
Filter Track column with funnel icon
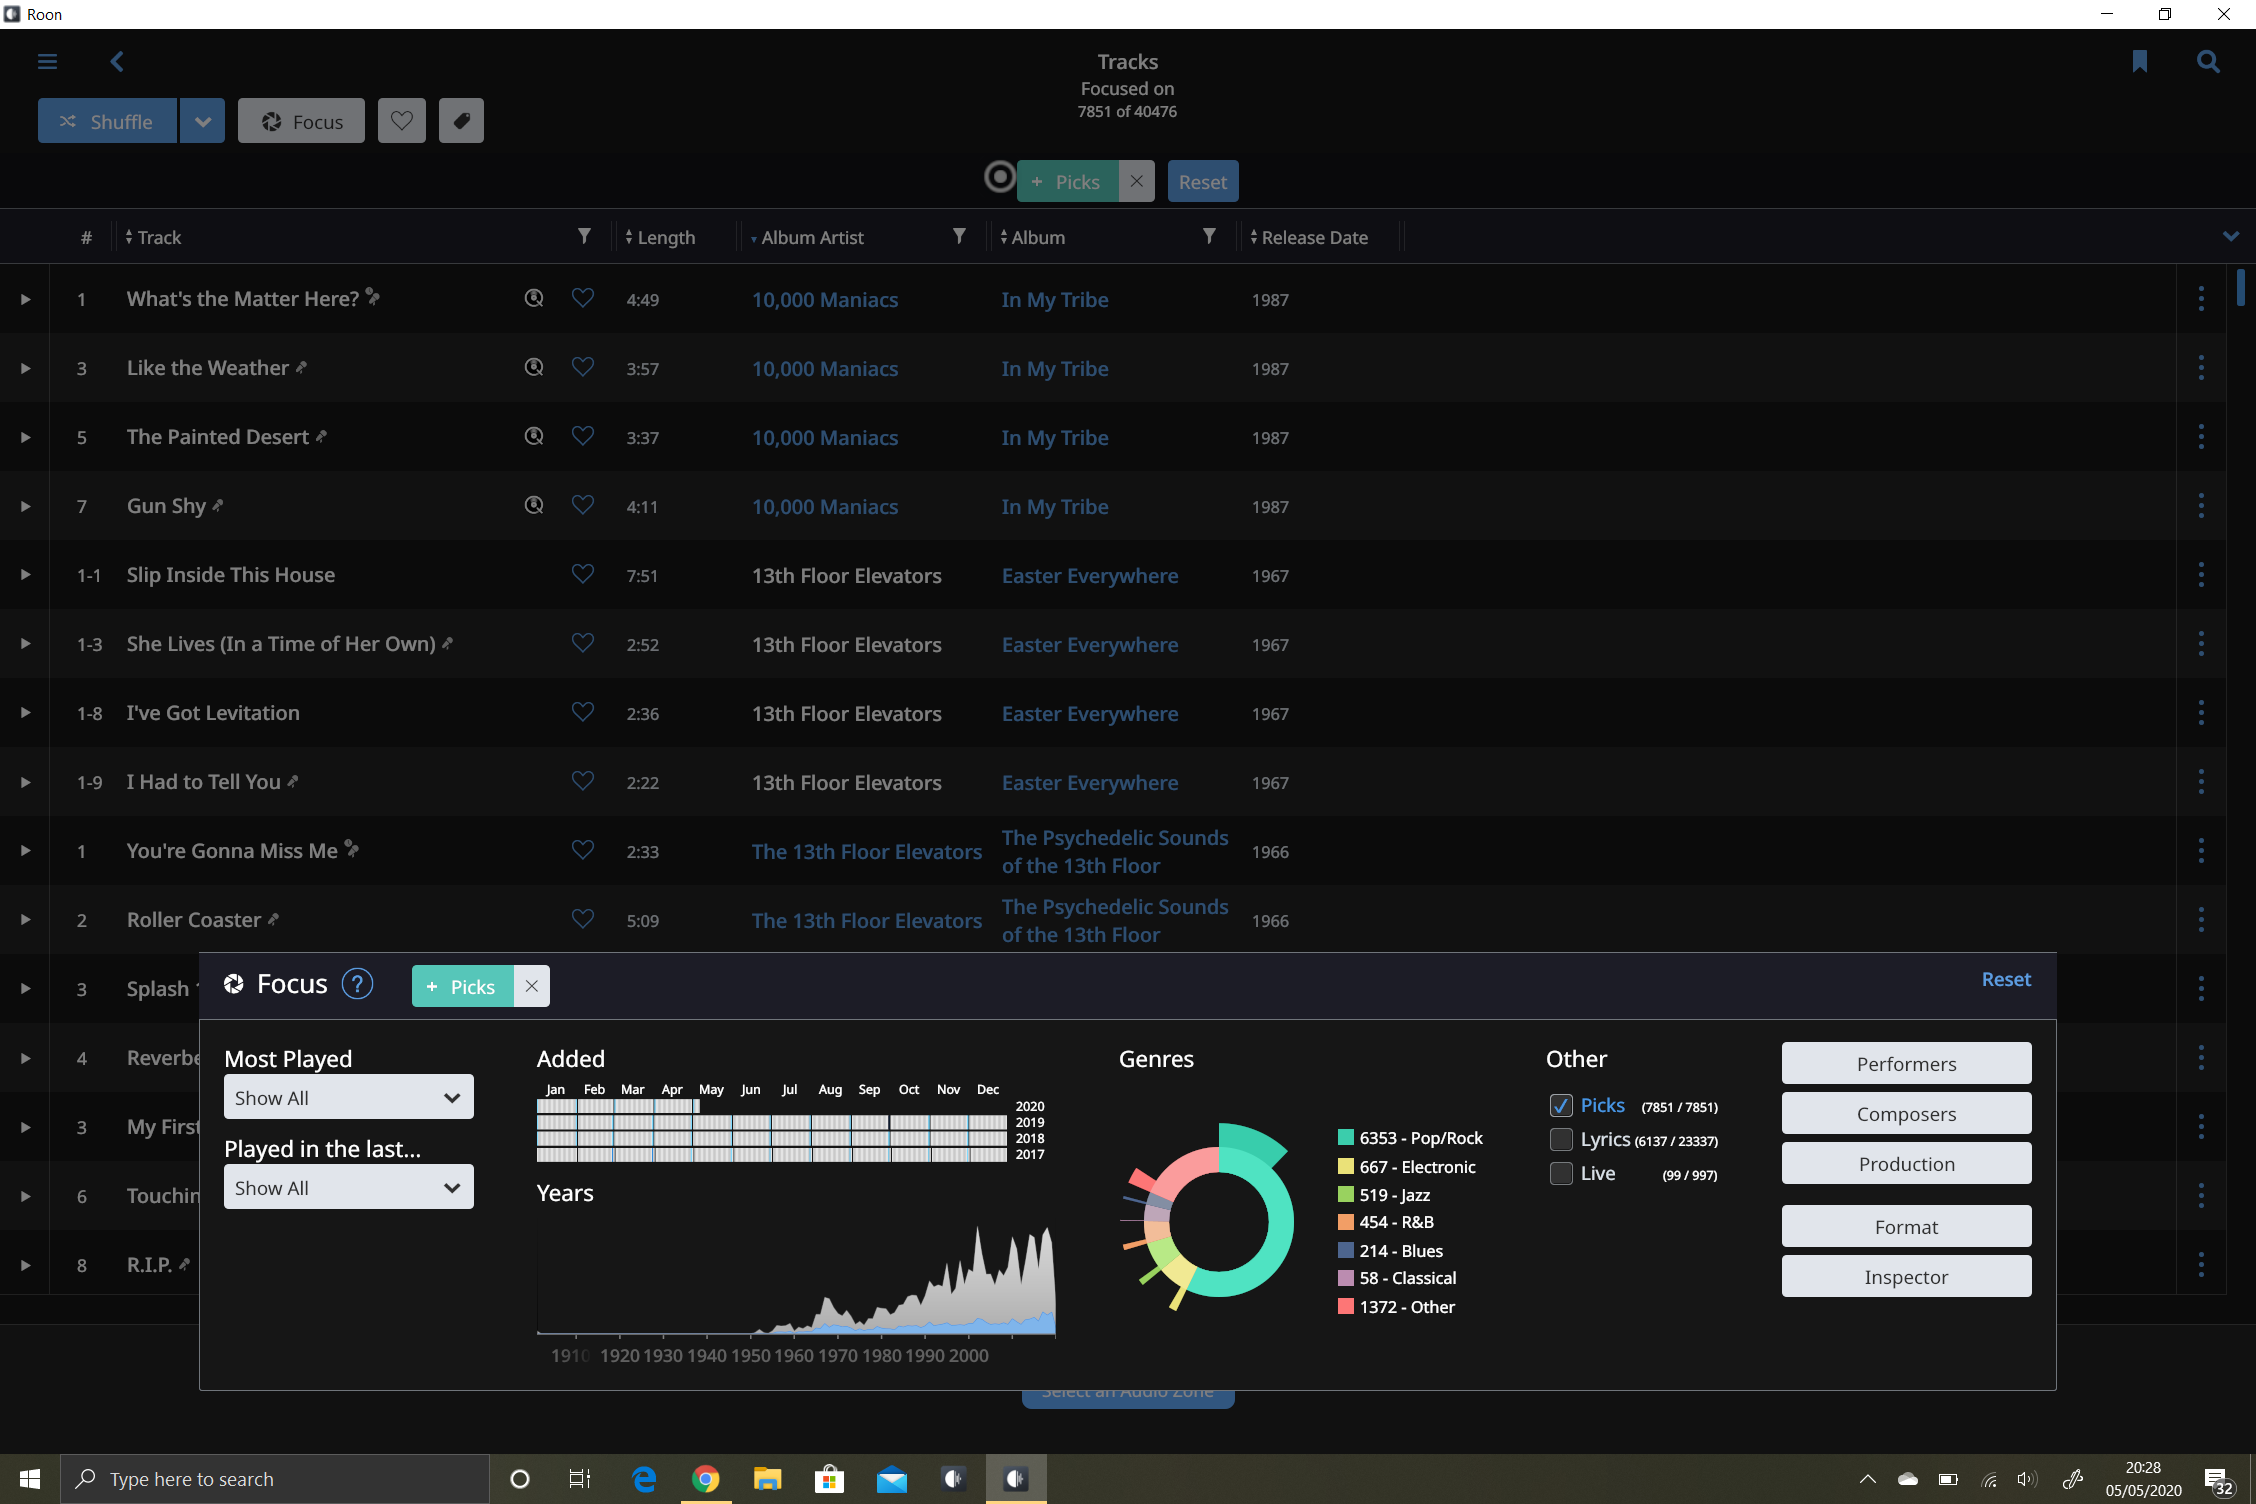pyautogui.click(x=584, y=236)
